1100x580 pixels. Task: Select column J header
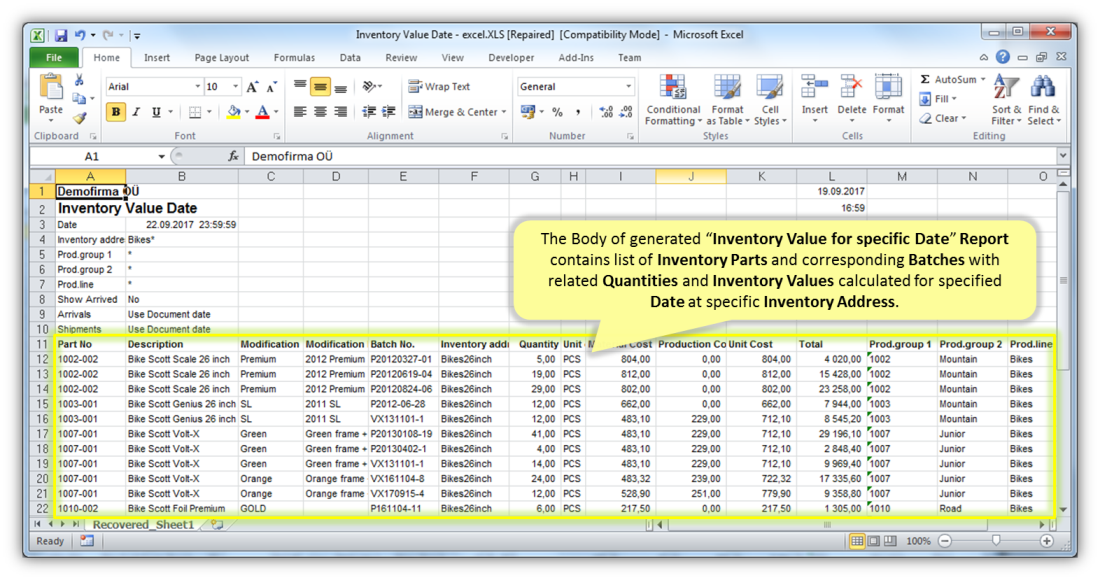click(x=691, y=177)
